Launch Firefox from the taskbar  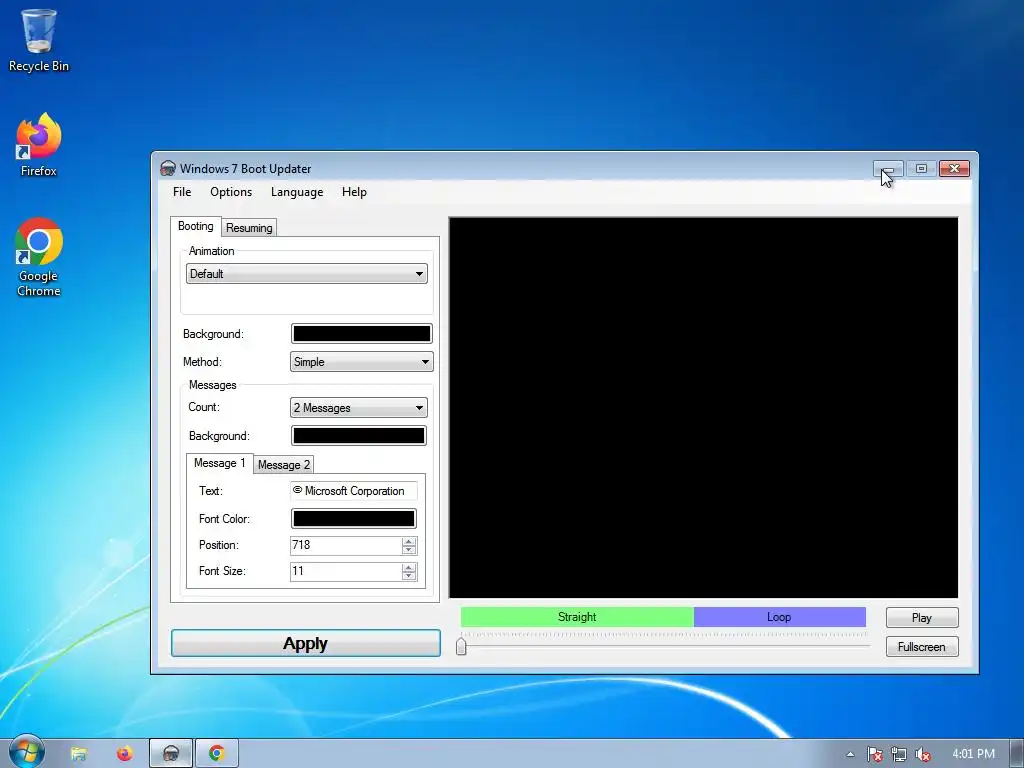click(124, 754)
